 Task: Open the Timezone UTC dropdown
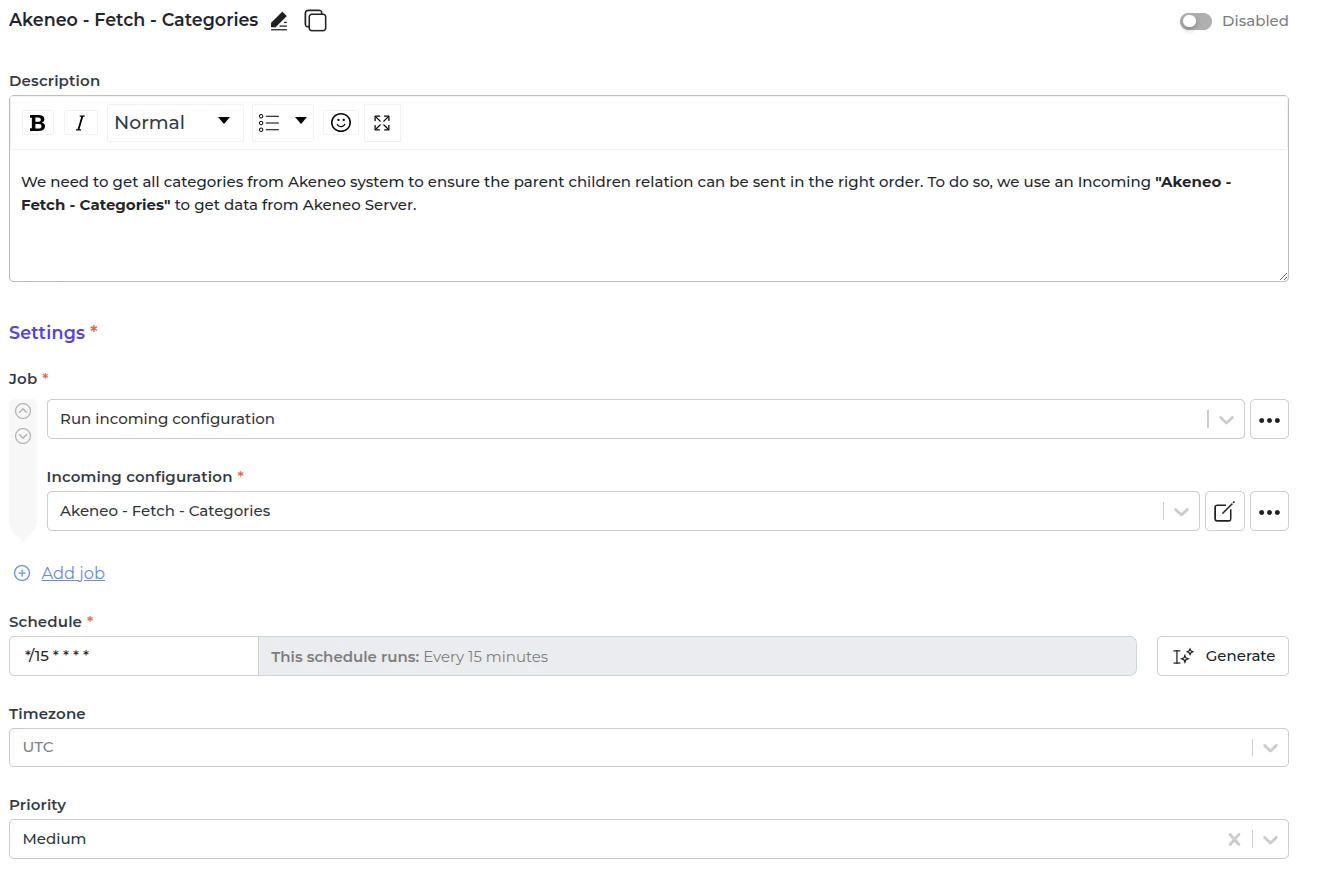(648, 747)
